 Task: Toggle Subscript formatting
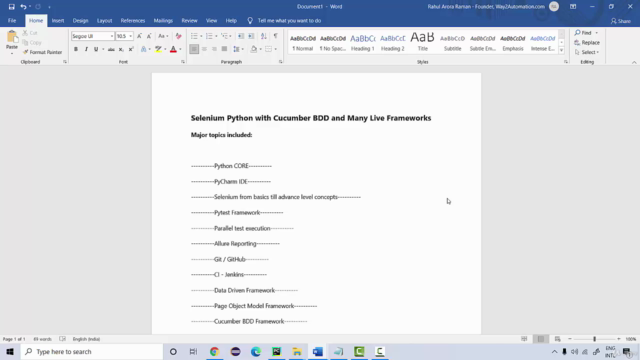[x=121, y=49]
